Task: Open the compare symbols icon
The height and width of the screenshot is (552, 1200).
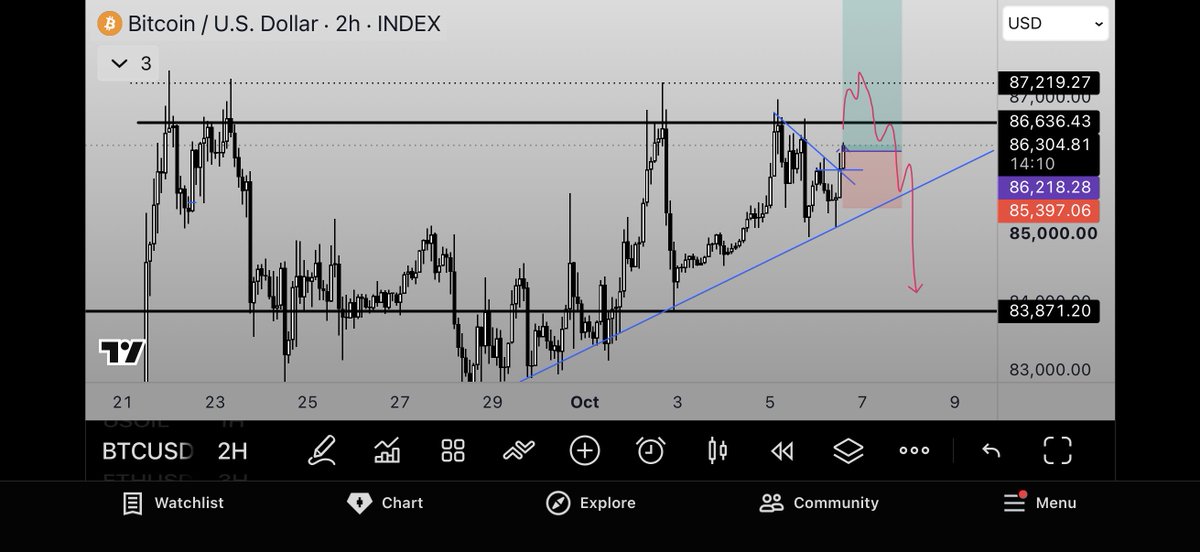Action: [x=519, y=451]
